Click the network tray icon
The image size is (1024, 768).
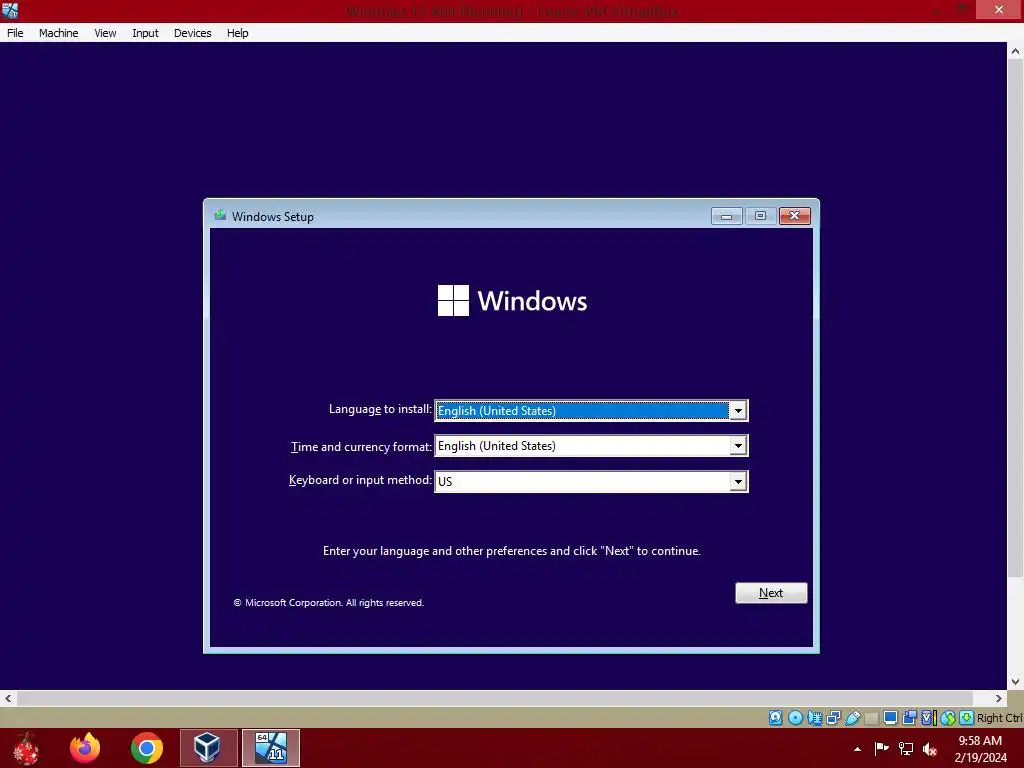906,748
